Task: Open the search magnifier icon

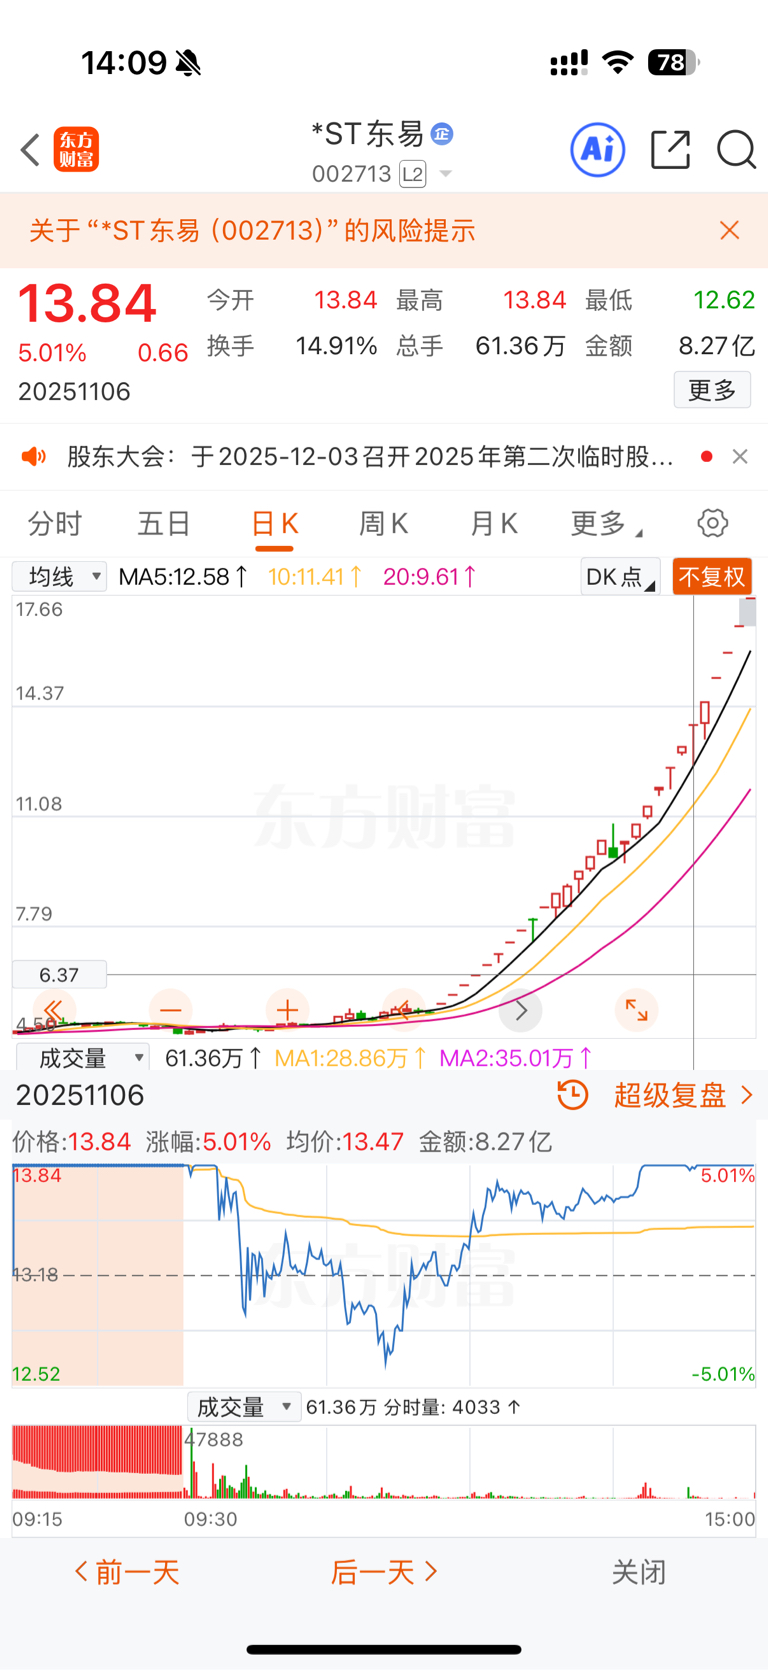Action: [736, 150]
